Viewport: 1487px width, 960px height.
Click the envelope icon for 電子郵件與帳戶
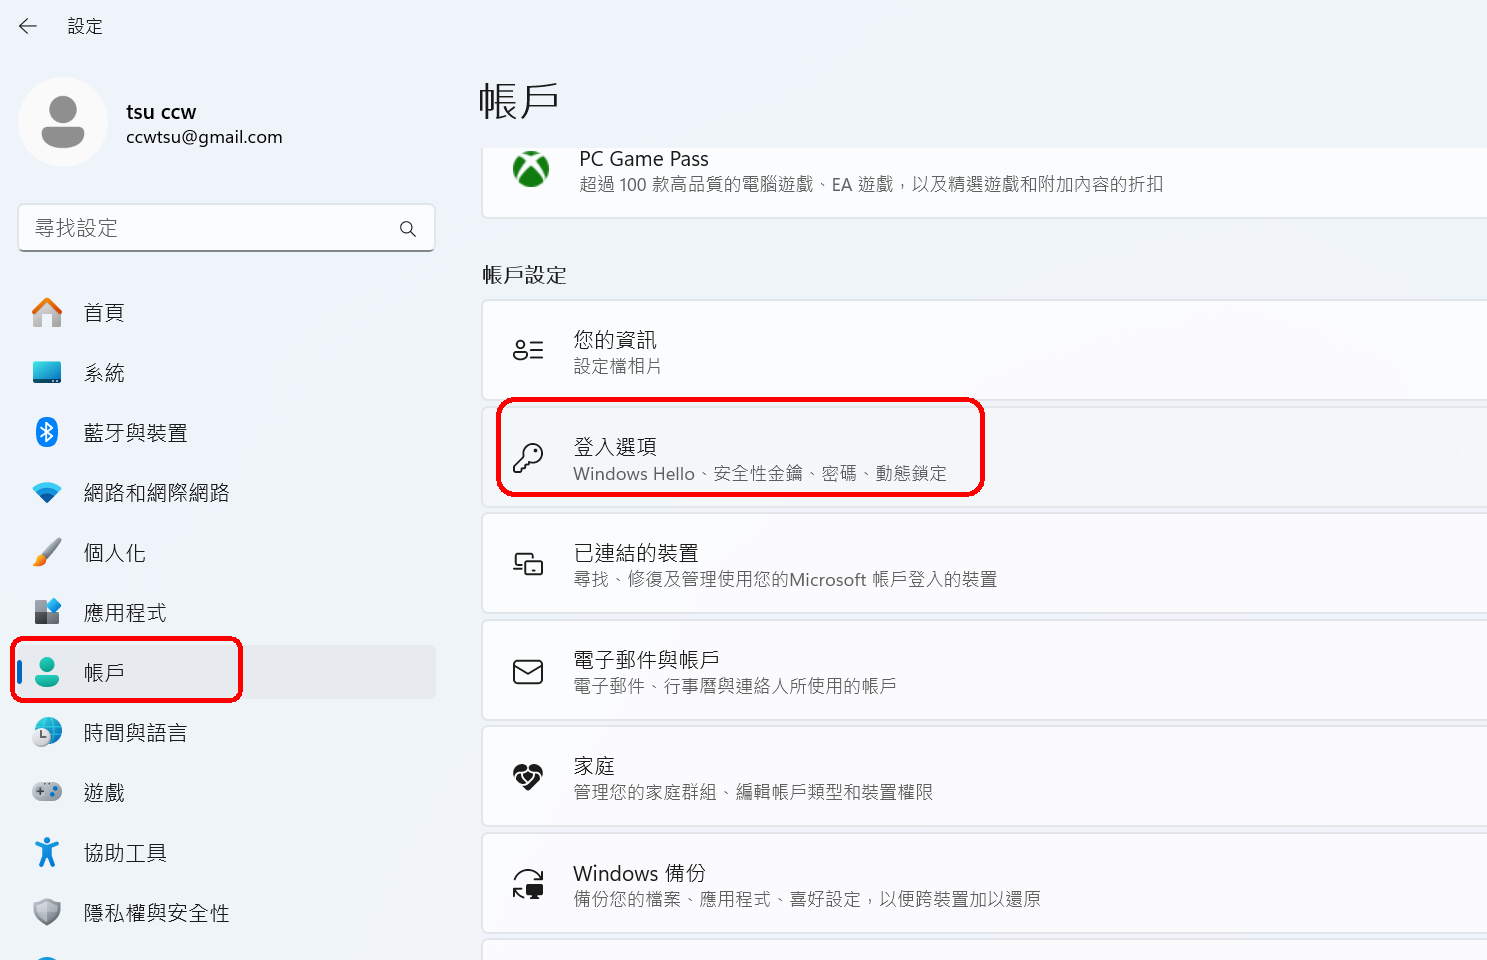click(528, 672)
